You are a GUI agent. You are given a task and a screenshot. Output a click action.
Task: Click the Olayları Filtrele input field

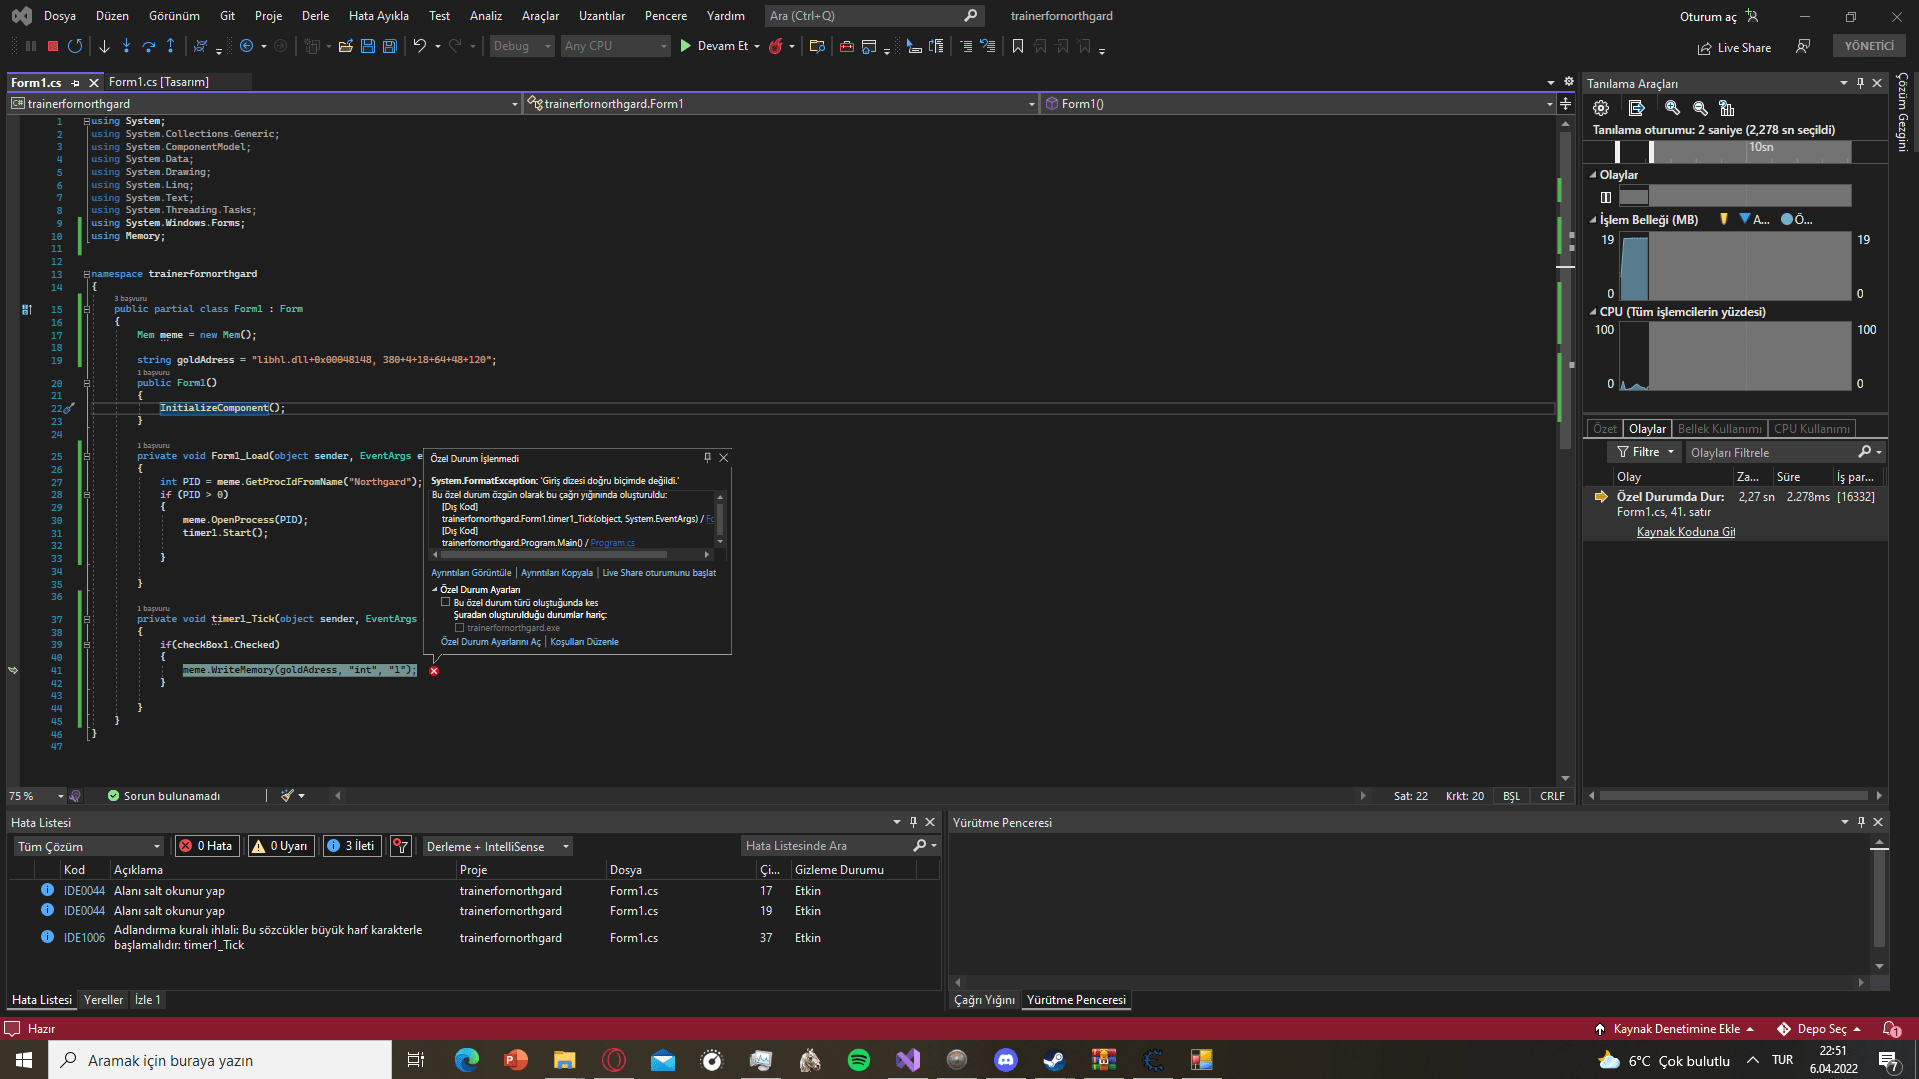[x=1768, y=453]
